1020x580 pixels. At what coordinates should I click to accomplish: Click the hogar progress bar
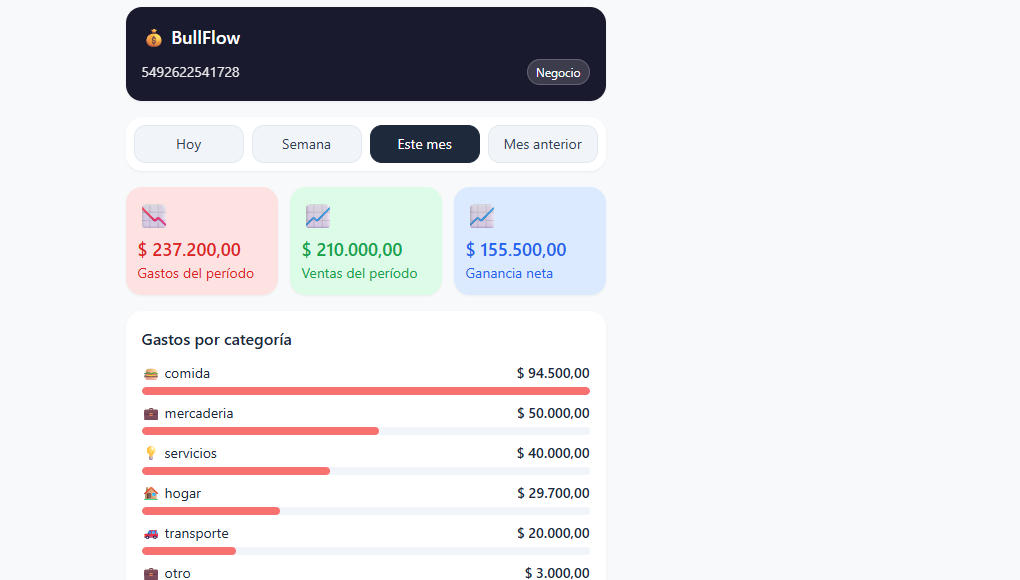[366, 511]
